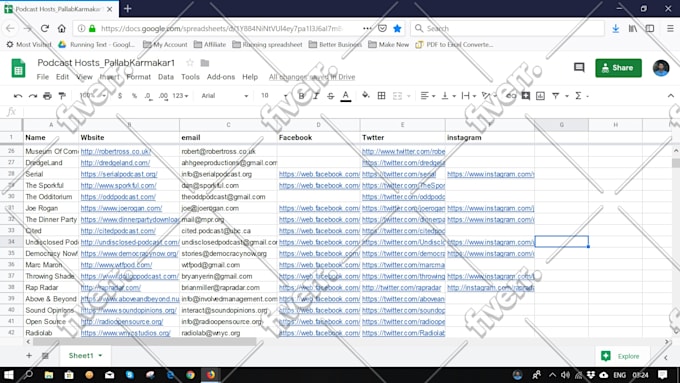Click the account profile avatar
The height and width of the screenshot is (383, 680).
click(661, 68)
